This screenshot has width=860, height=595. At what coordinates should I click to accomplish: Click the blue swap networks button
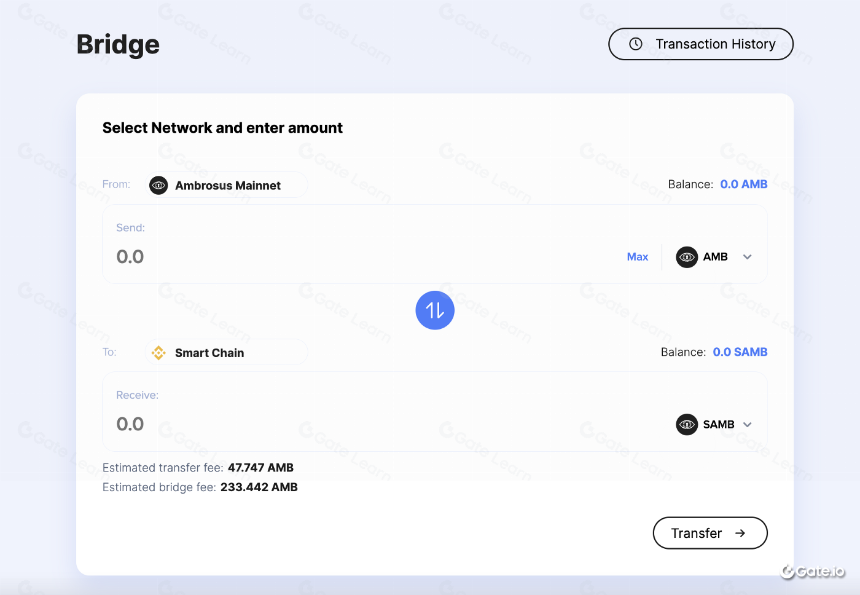click(435, 310)
